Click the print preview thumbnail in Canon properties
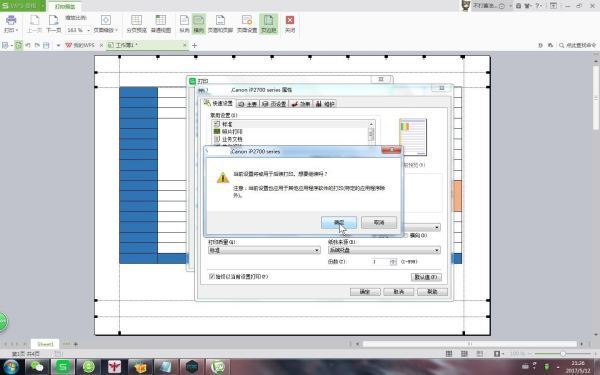The width and height of the screenshot is (600, 375). [x=413, y=137]
